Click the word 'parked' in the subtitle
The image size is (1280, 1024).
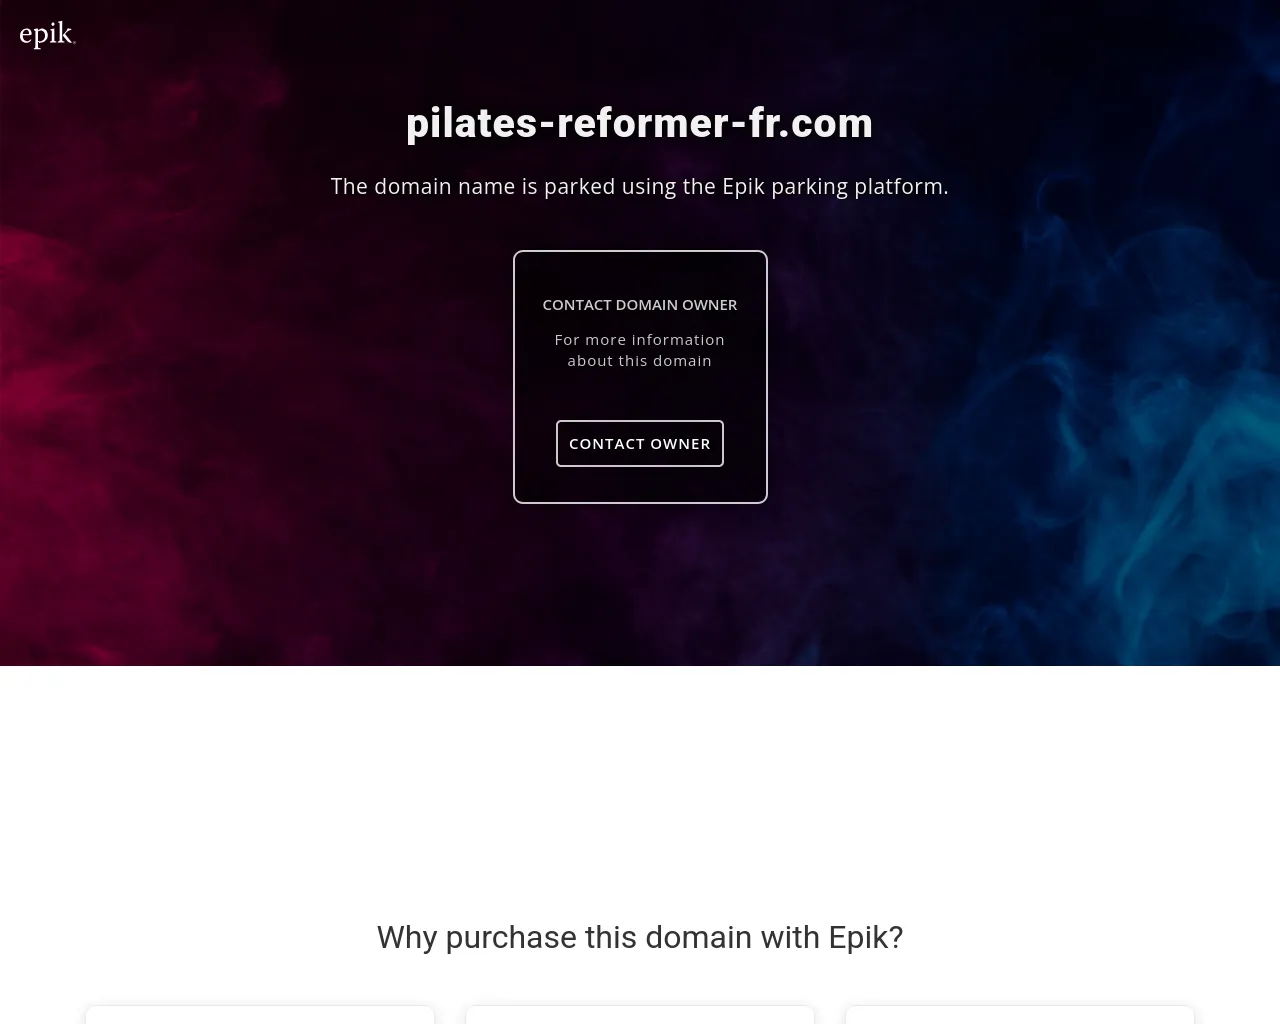pyautogui.click(x=579, y=186)
